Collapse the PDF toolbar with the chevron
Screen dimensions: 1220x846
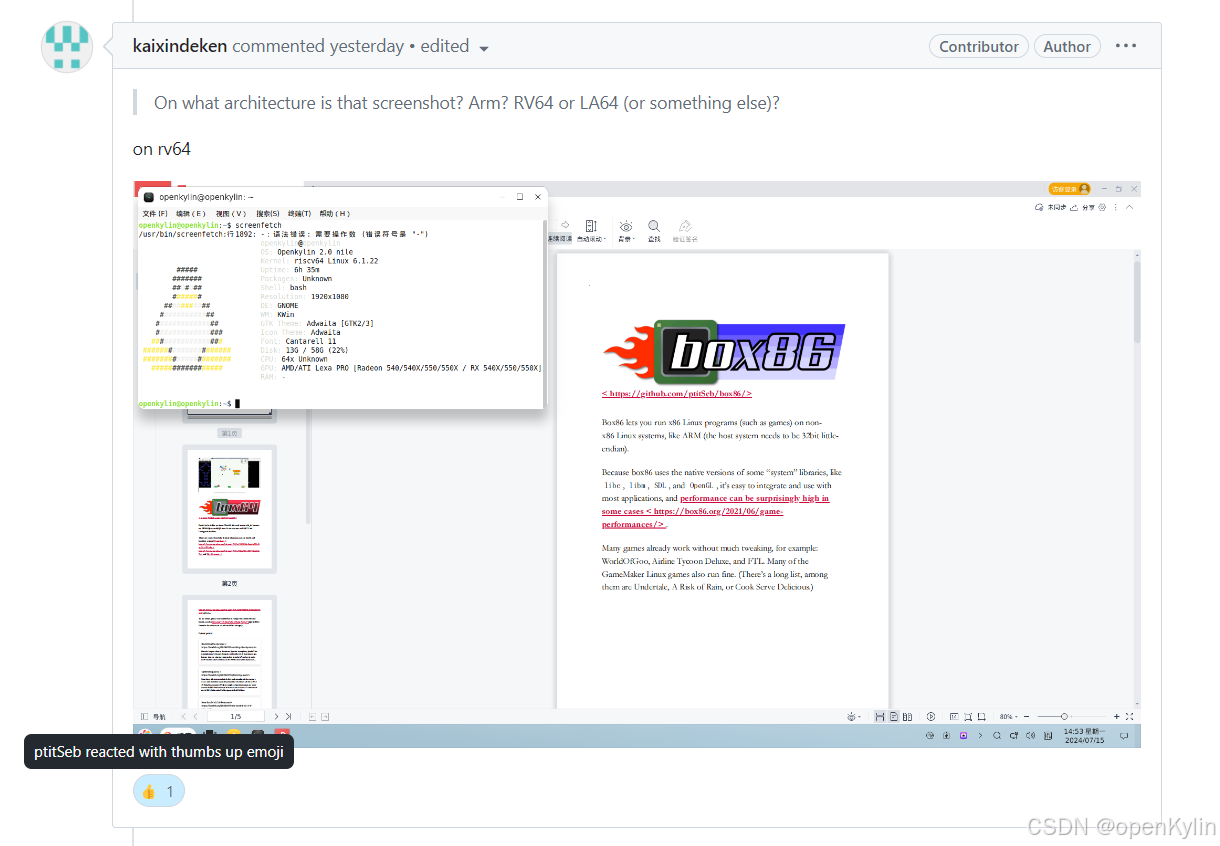(1130, 207)
